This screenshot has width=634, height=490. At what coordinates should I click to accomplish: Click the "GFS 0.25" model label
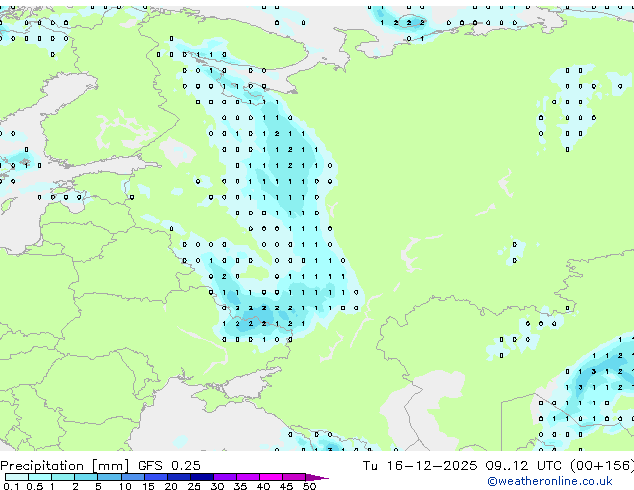pyautogui.click(x=169, y=465)
